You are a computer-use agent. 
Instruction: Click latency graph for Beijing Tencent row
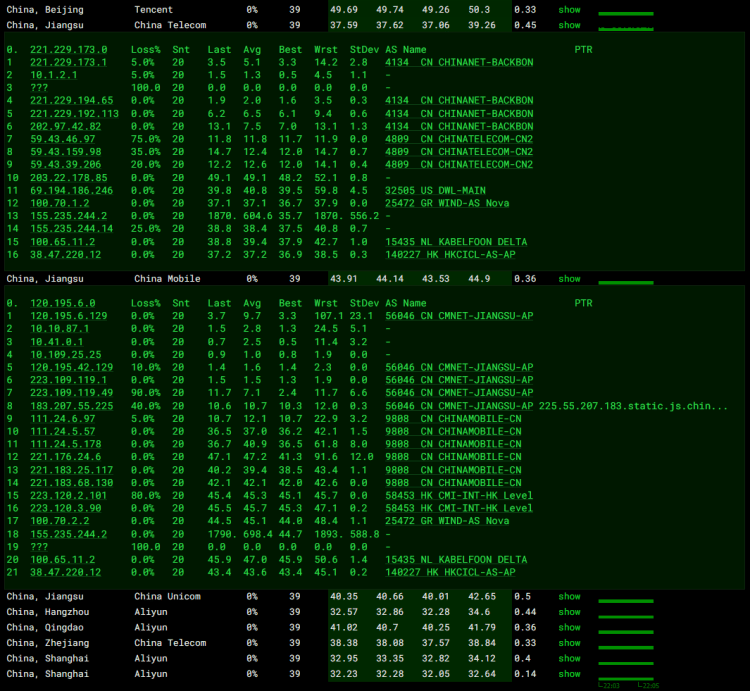click(x=626, y=11)
